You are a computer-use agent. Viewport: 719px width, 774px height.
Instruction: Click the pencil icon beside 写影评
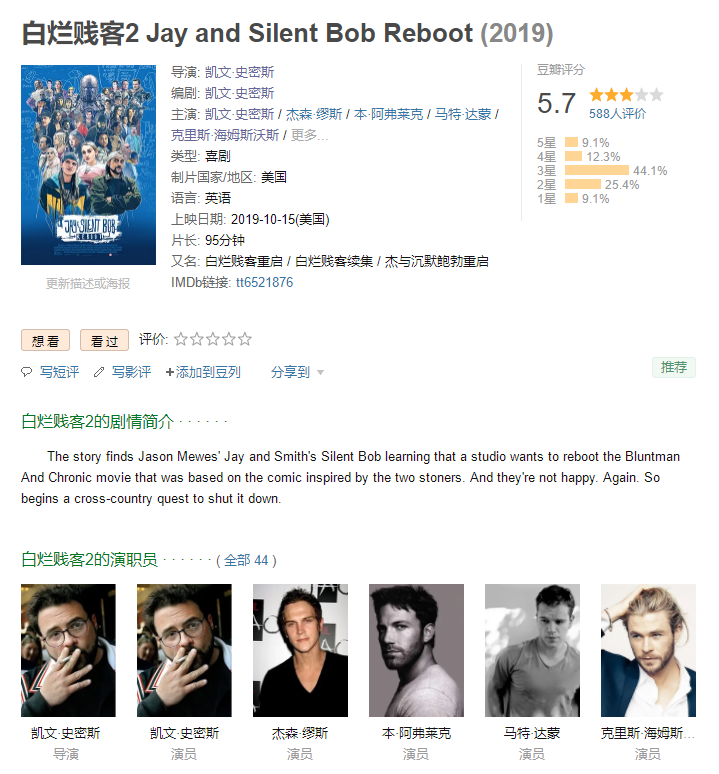click(99, 372)
